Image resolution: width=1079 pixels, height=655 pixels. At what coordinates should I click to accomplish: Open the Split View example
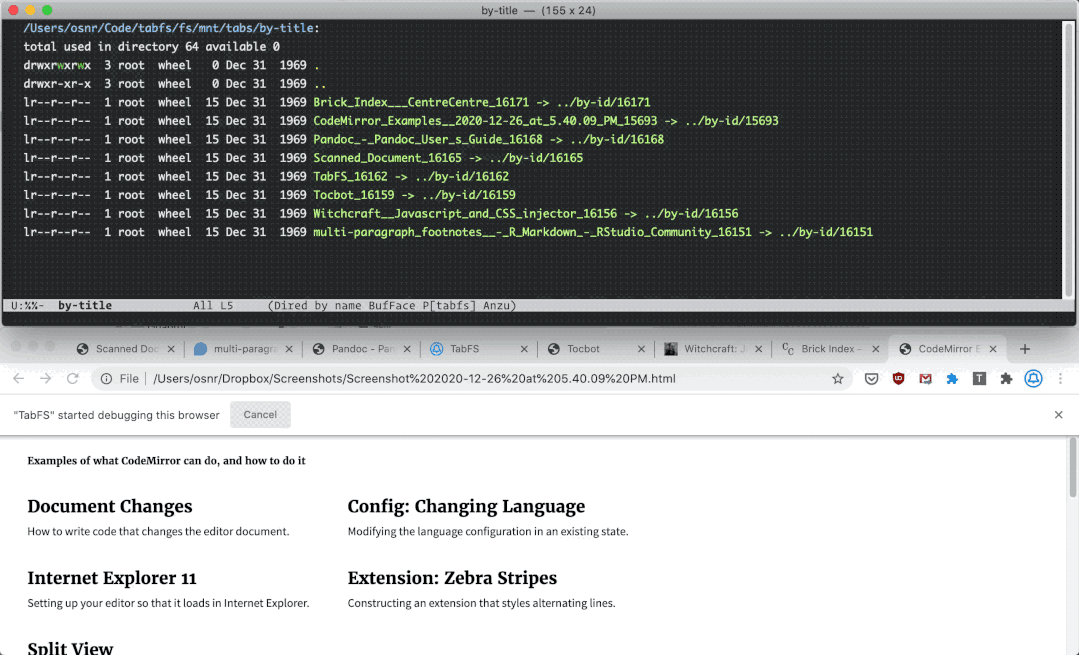coord(70,647)
